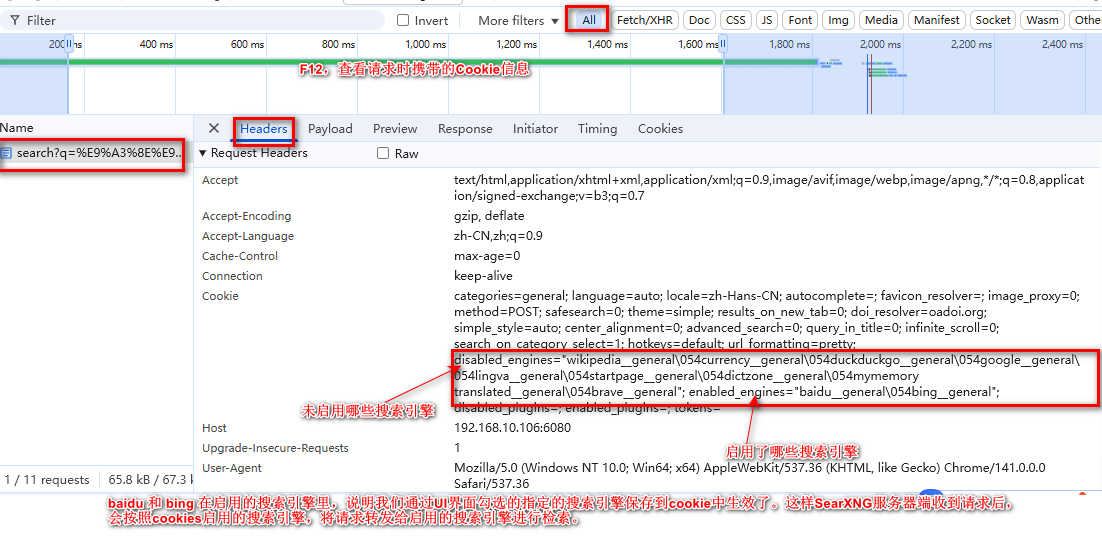Click the 1,000 ms timeline marker
Viewport: 1102px width, 539px height.
click(x=427, y=44)
